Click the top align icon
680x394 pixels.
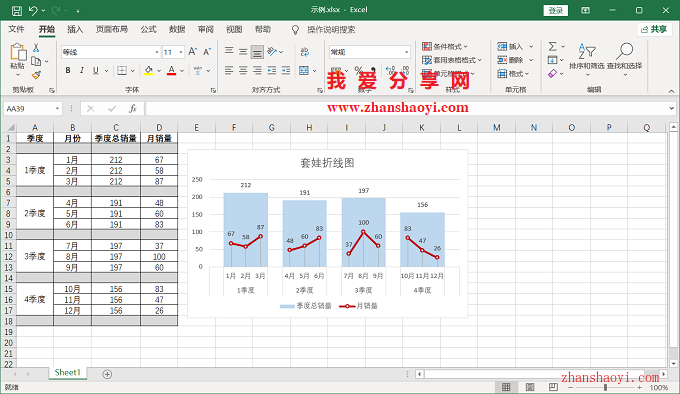pos(229,52)
